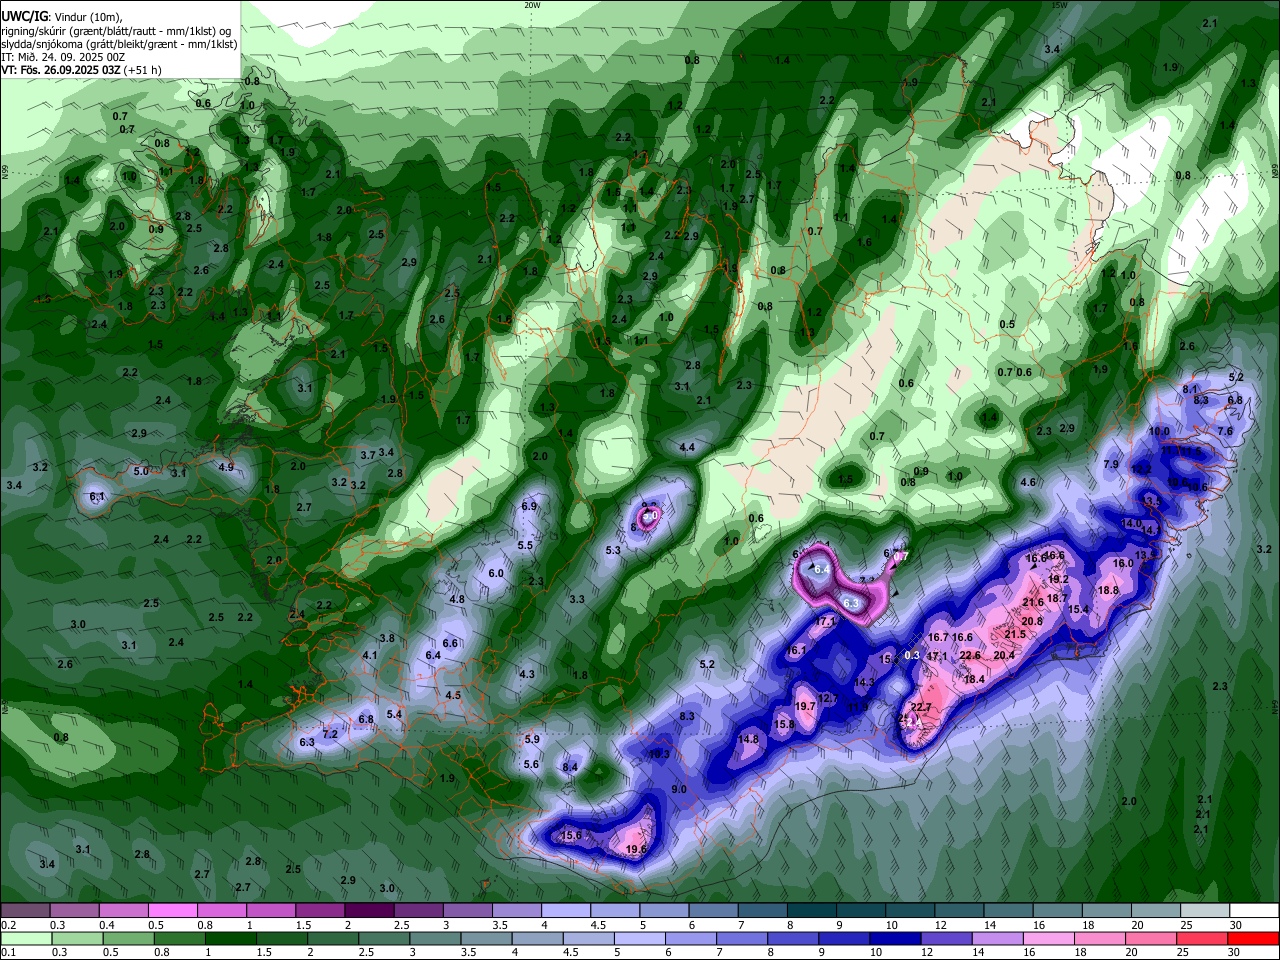The width and height of the screenshot is (1280, 960).
Task: Click the '9.0' value in the south
Action: (678, 789)
